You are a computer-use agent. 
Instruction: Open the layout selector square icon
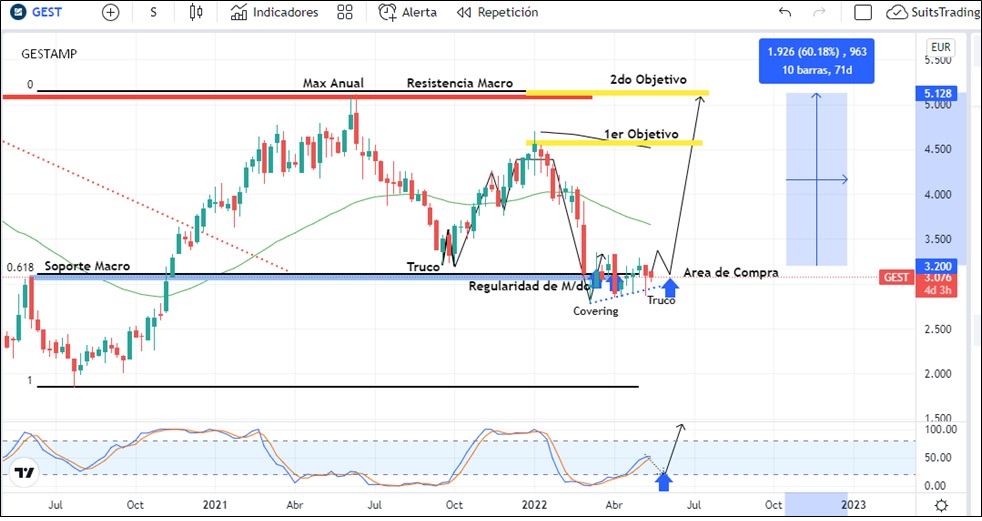[x=864, y=13]
